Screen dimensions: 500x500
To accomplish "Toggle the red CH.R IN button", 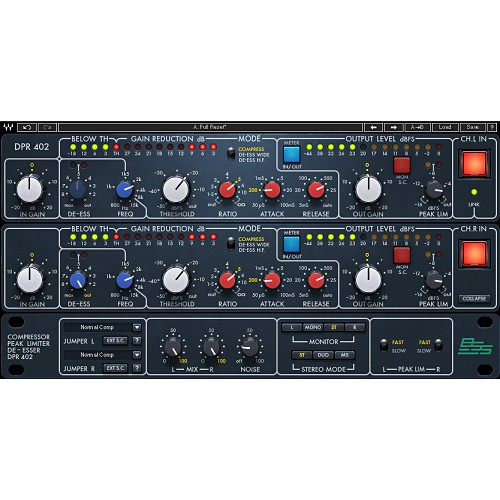I will click(x=474, y=254).
